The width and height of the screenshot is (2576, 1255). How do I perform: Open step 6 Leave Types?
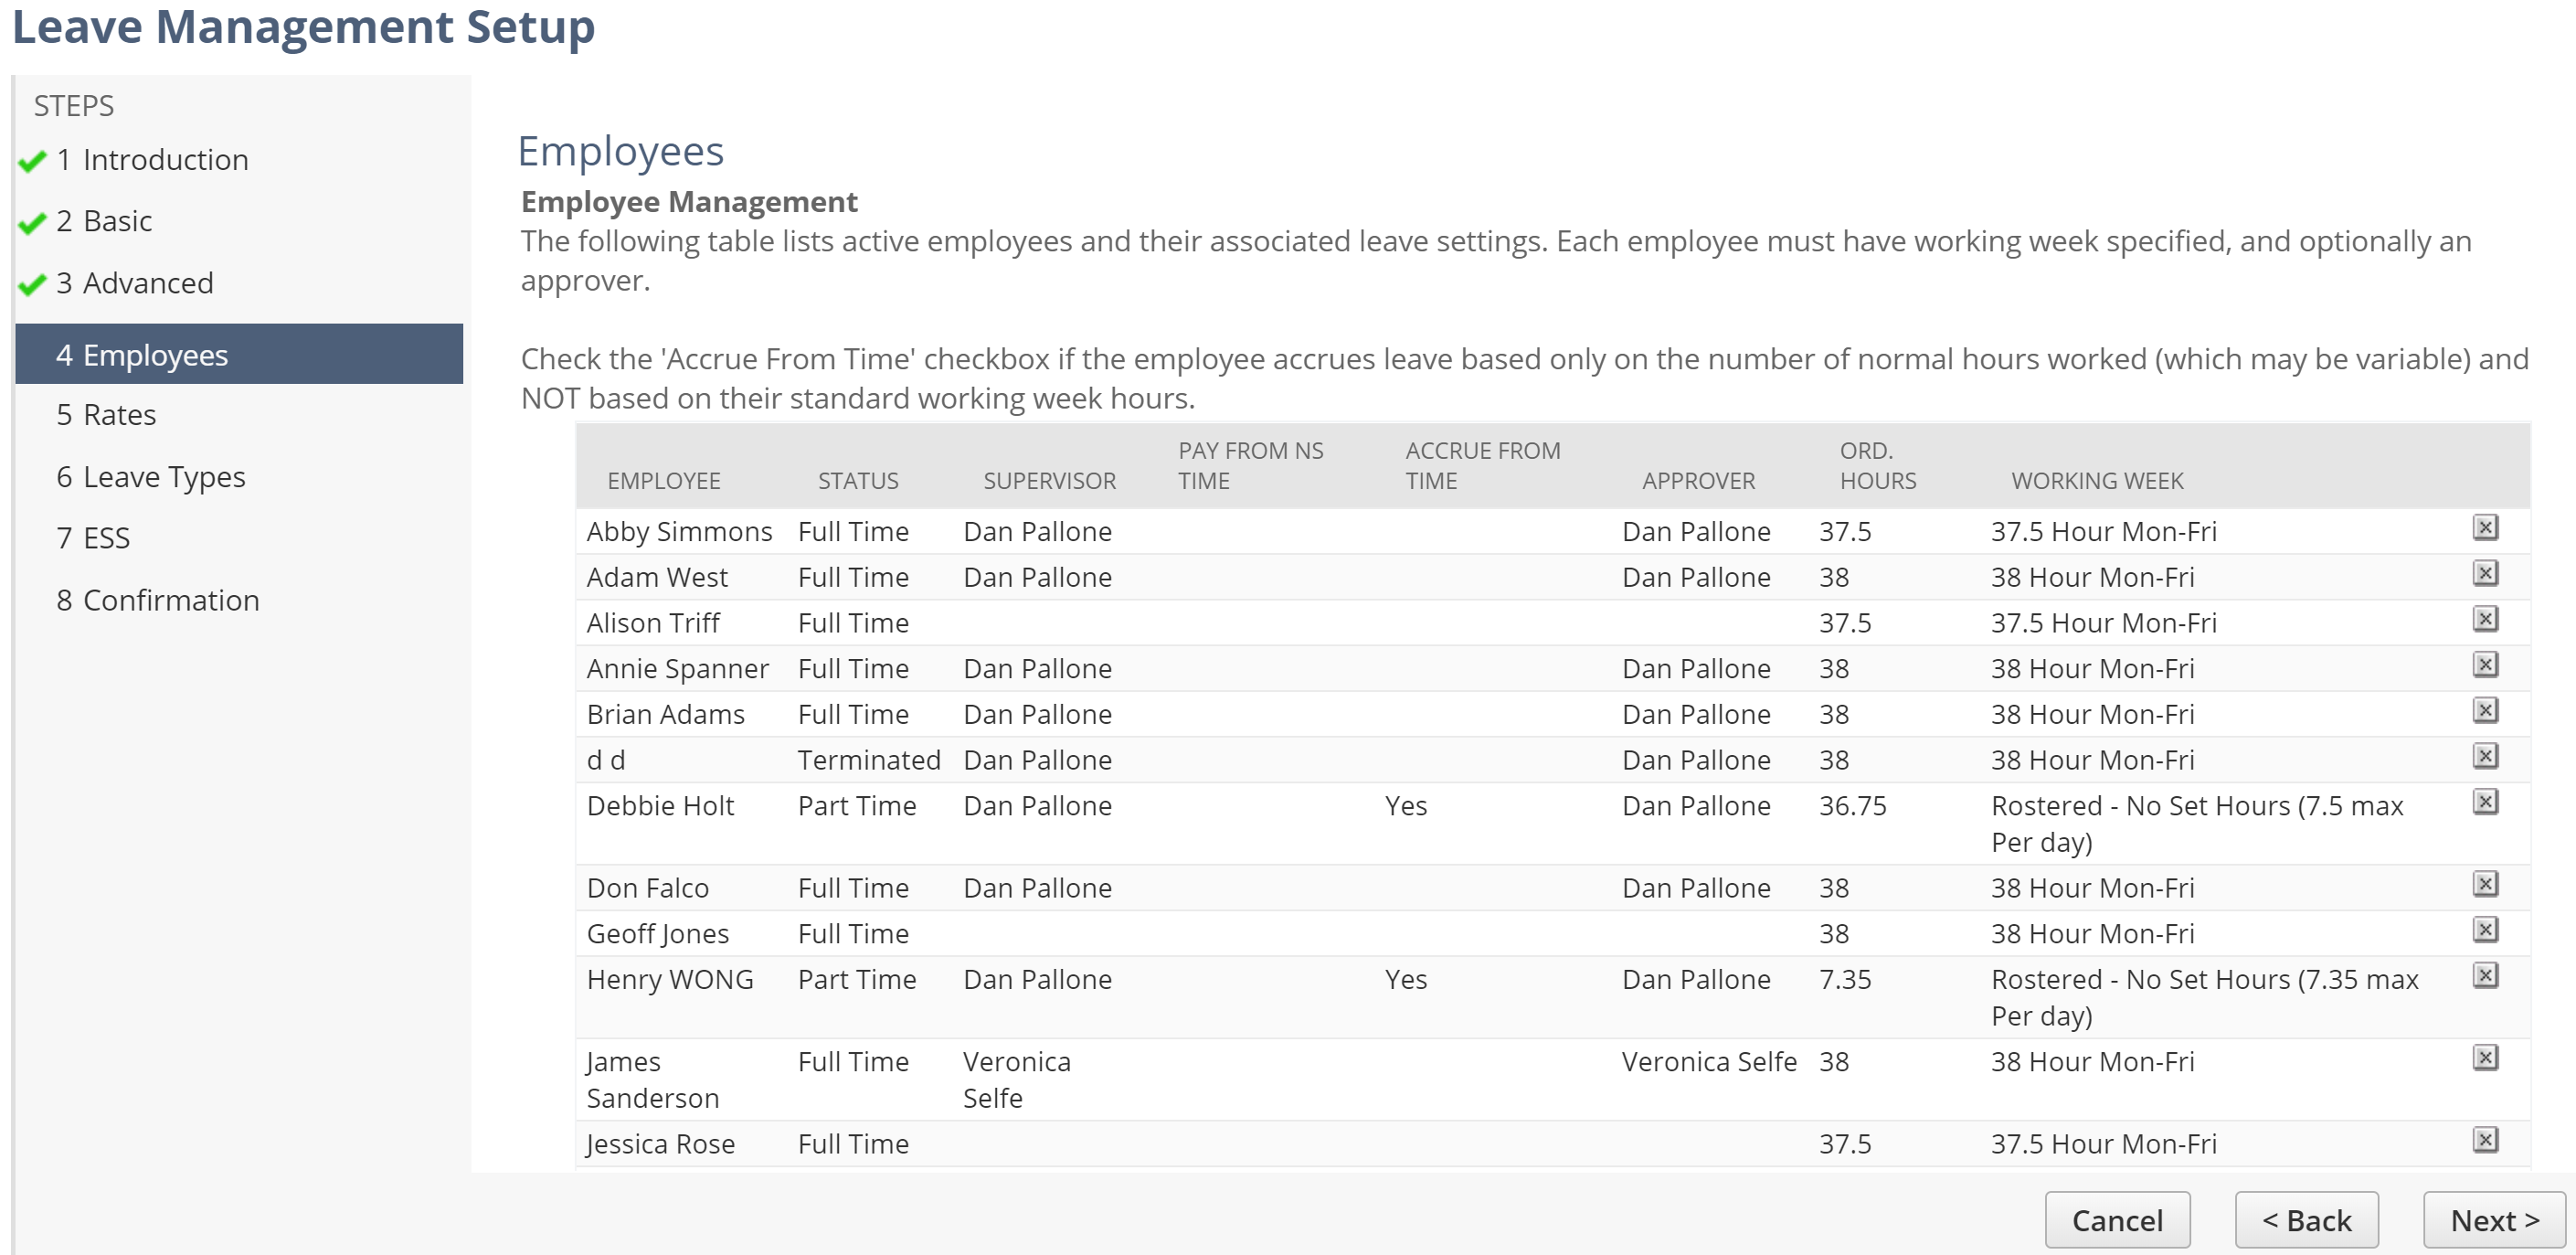point(150,476)
